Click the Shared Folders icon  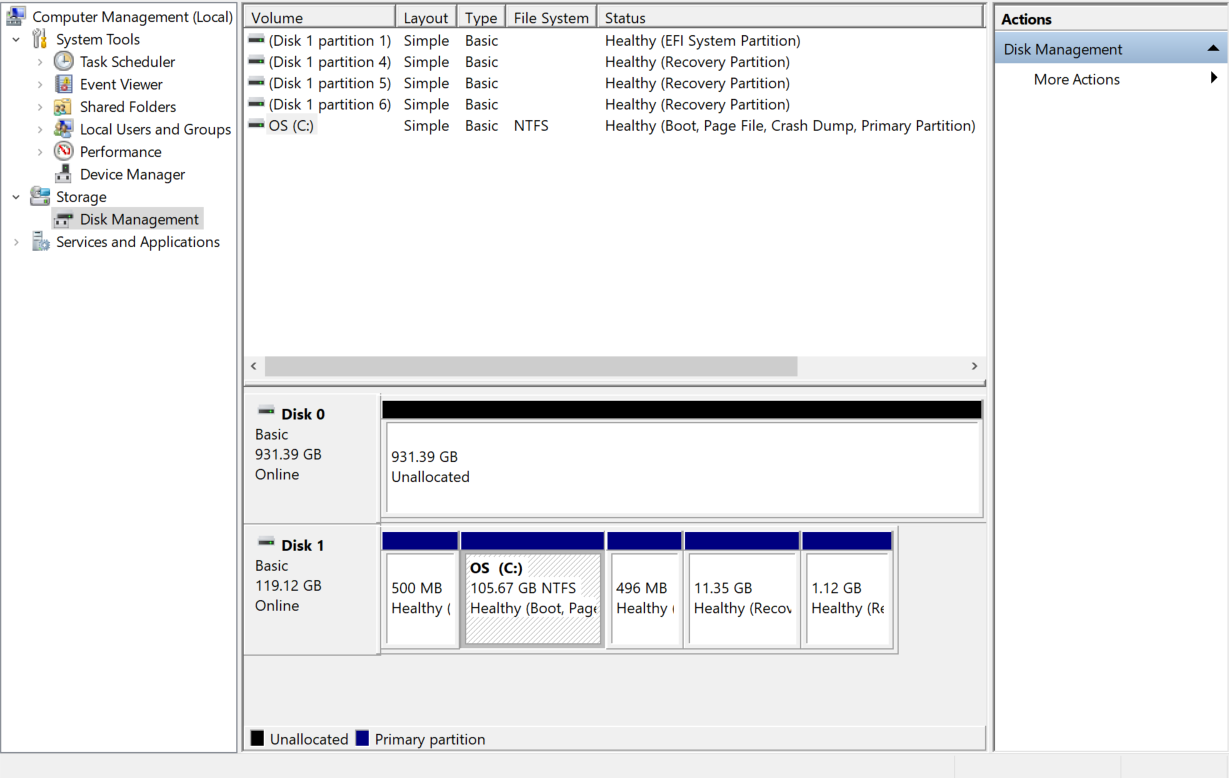64,107
